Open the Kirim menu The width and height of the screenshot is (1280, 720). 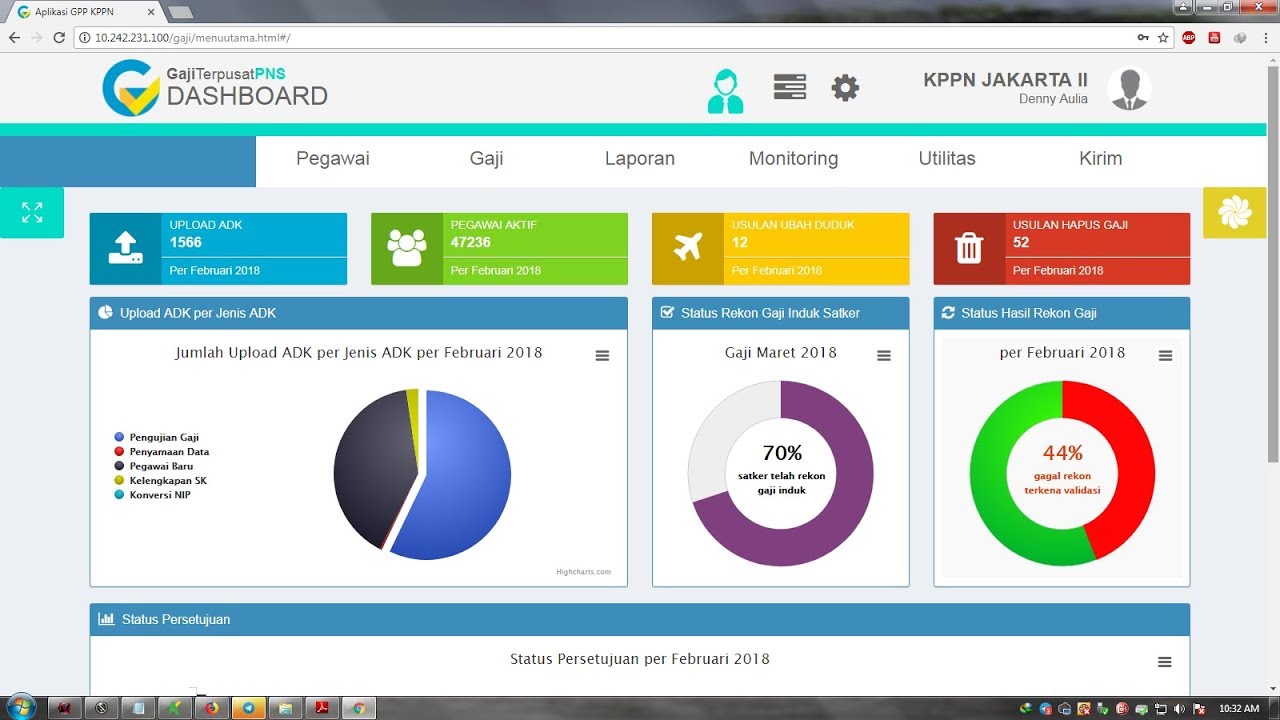pyautogui.click(x=1101, y=159)
